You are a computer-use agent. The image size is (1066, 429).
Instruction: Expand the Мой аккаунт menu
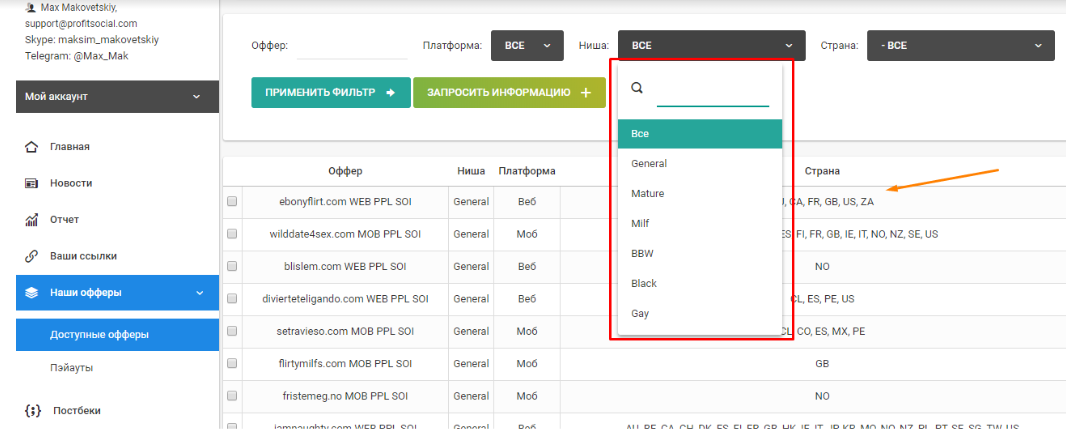tap(117, 97)
